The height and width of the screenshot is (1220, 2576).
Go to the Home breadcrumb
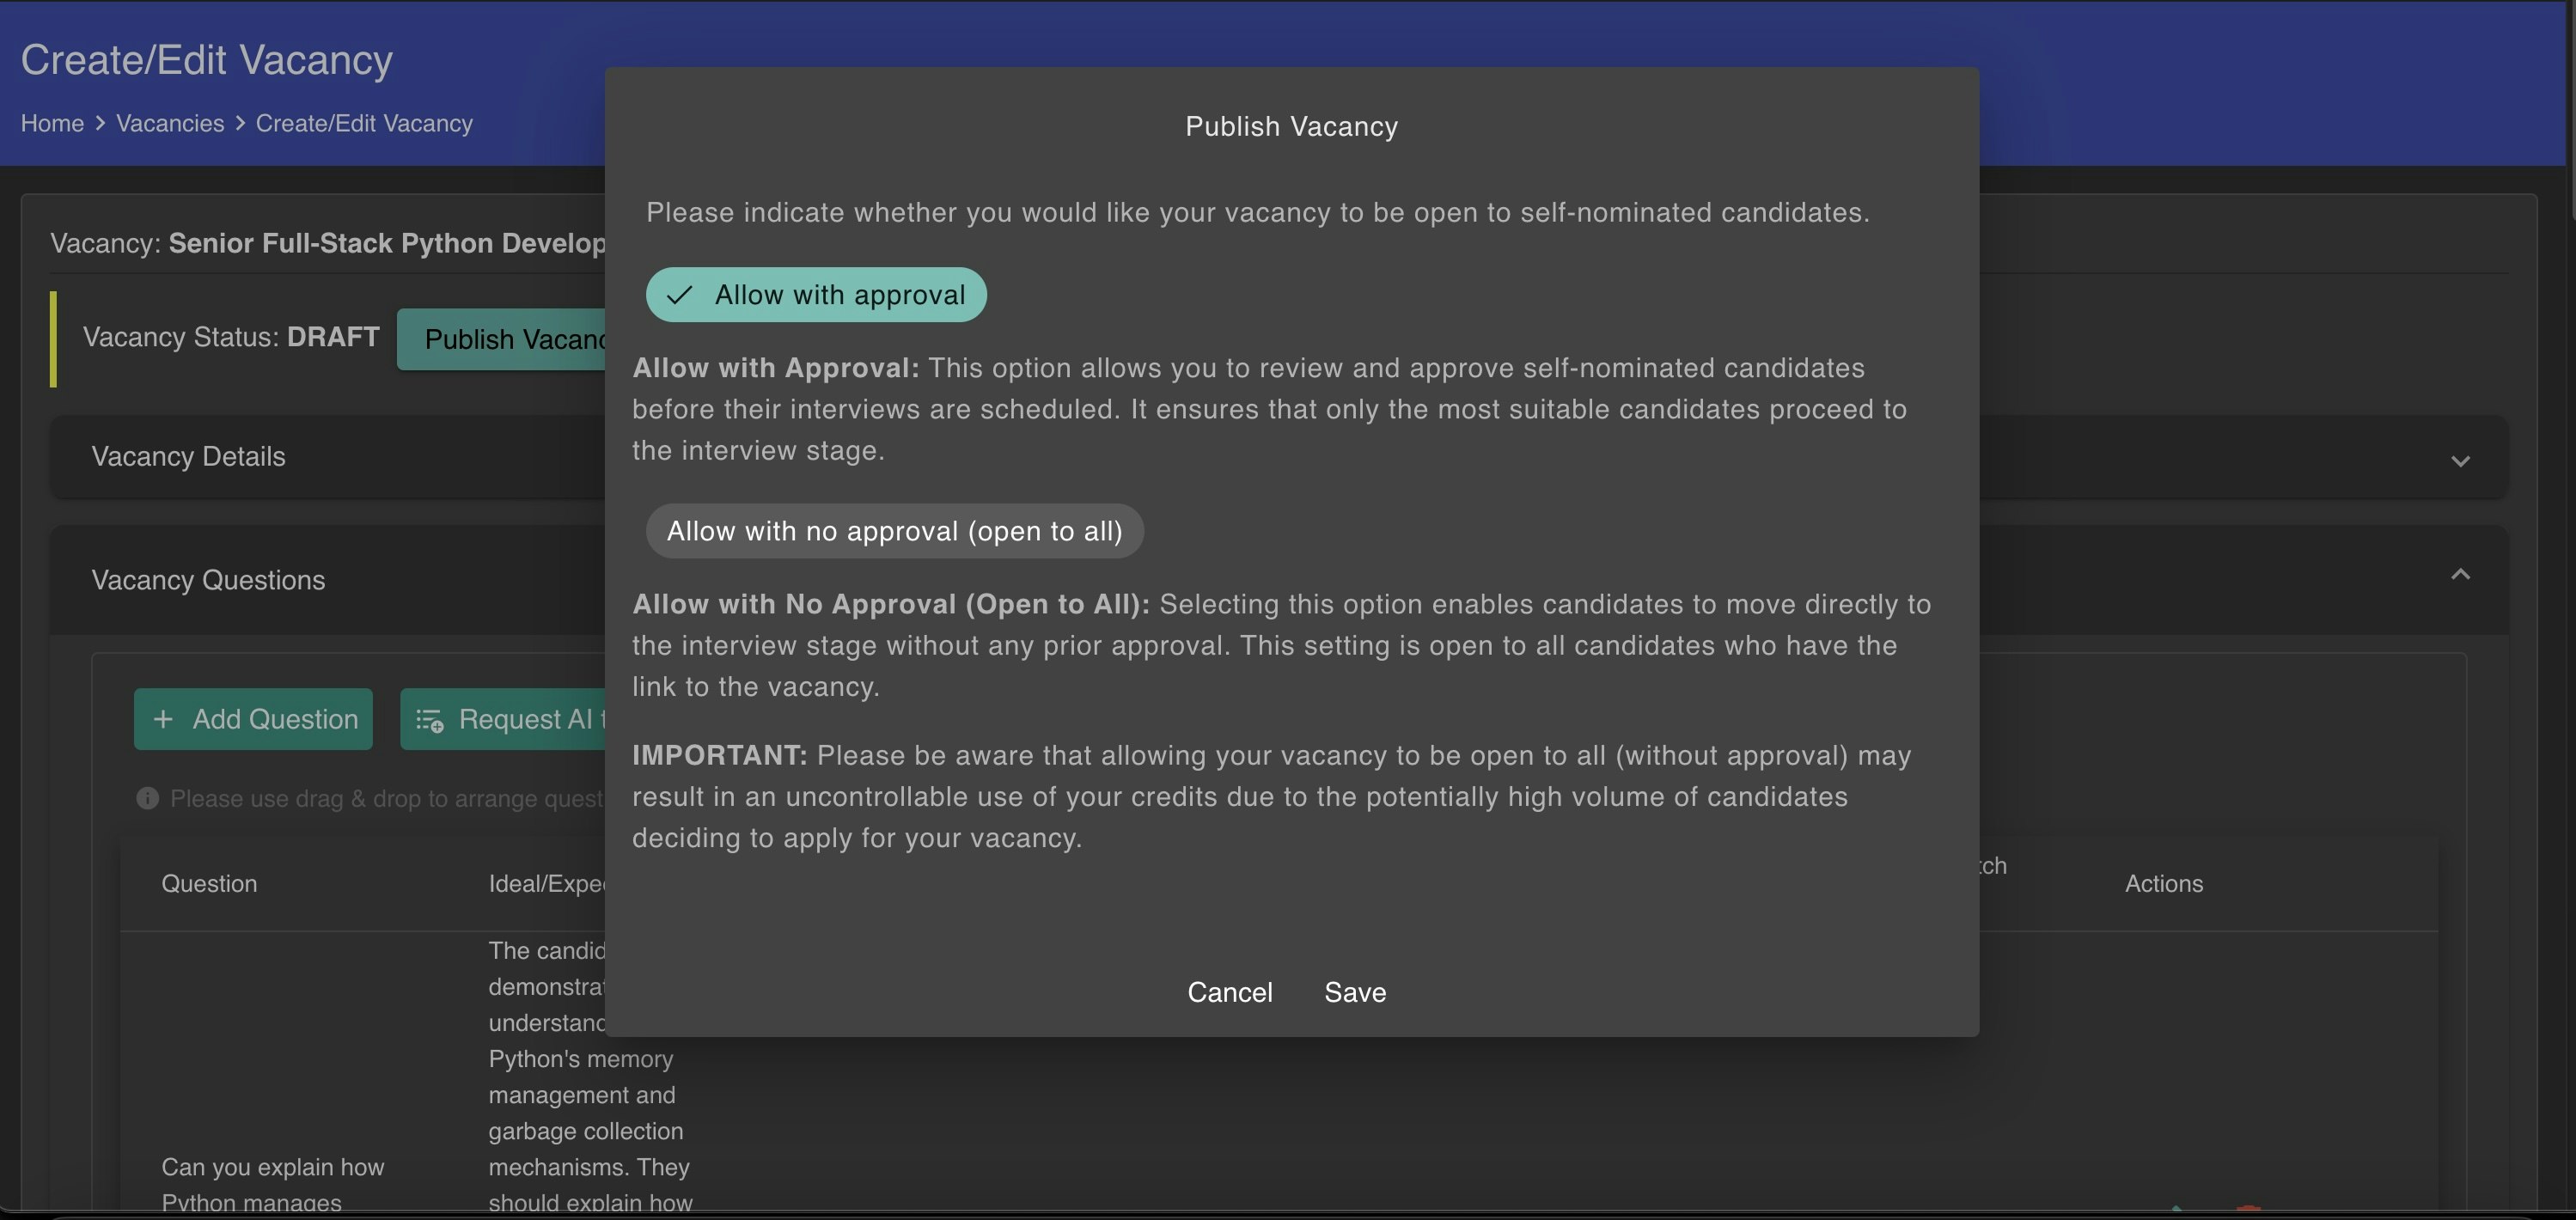[52, 123]
